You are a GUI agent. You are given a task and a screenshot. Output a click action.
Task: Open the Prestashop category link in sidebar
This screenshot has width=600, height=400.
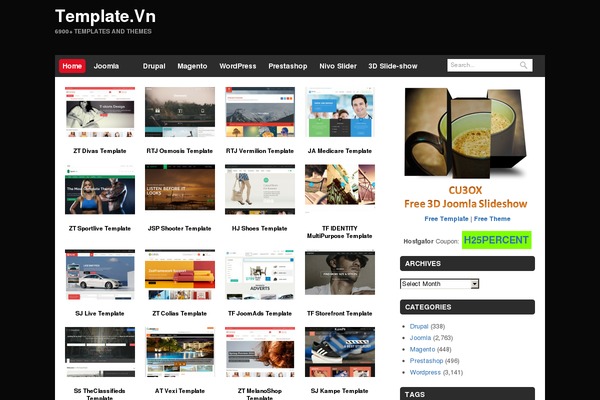pos(426,361)
